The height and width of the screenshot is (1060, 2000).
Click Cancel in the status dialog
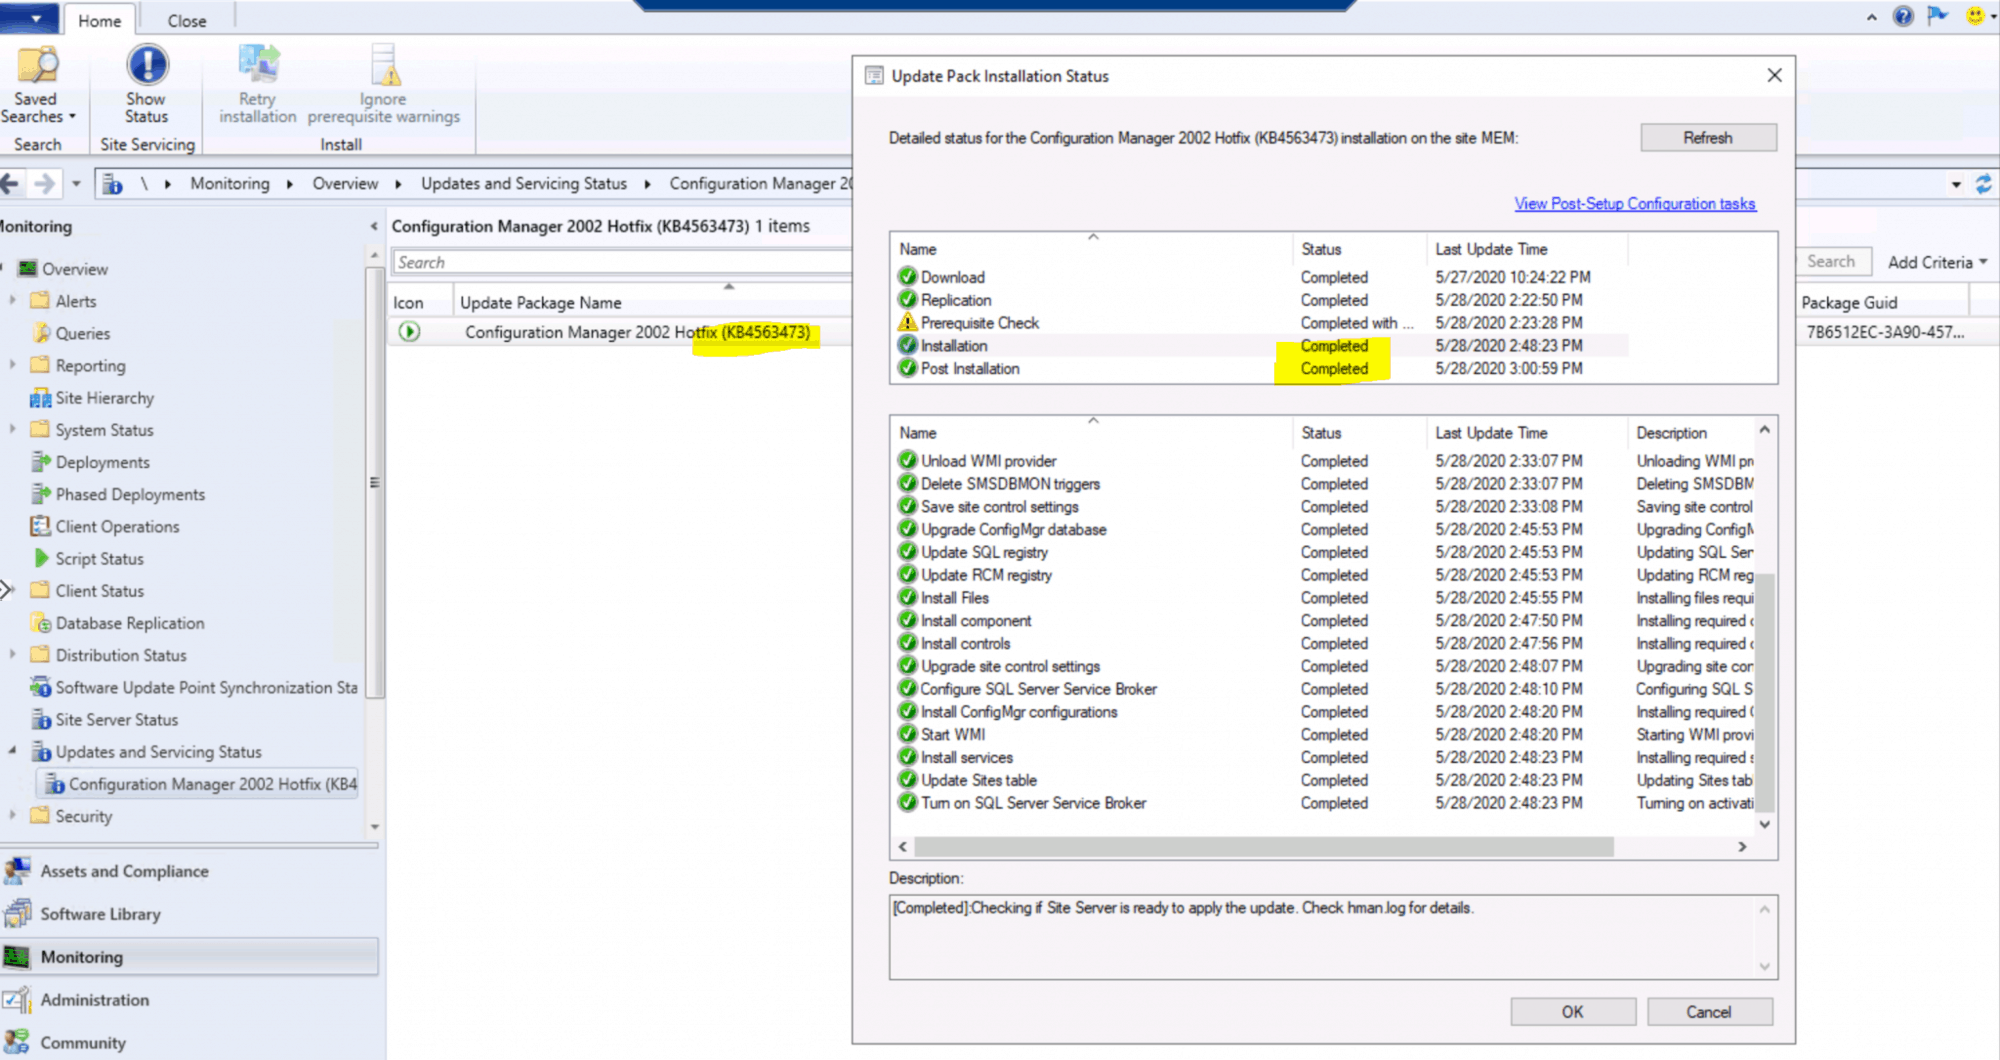1709,1012
